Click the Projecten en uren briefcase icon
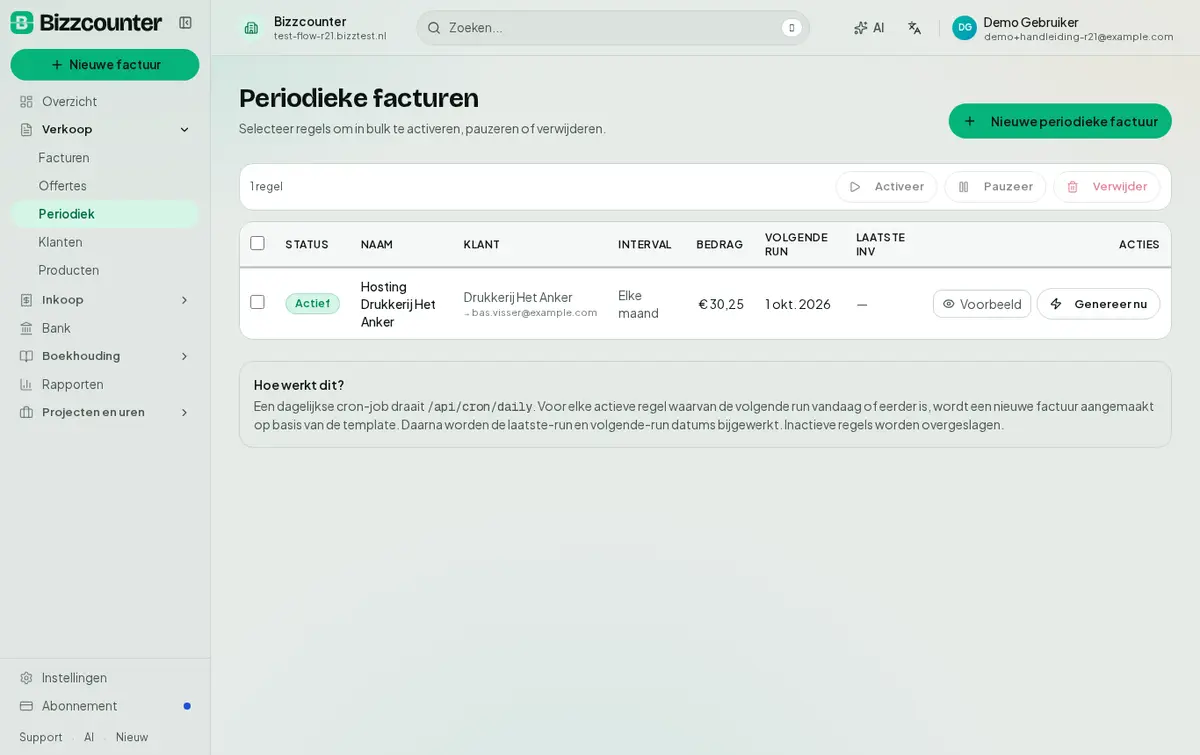The height and width of the screenshot is (755, 1200). click(27, 412)
